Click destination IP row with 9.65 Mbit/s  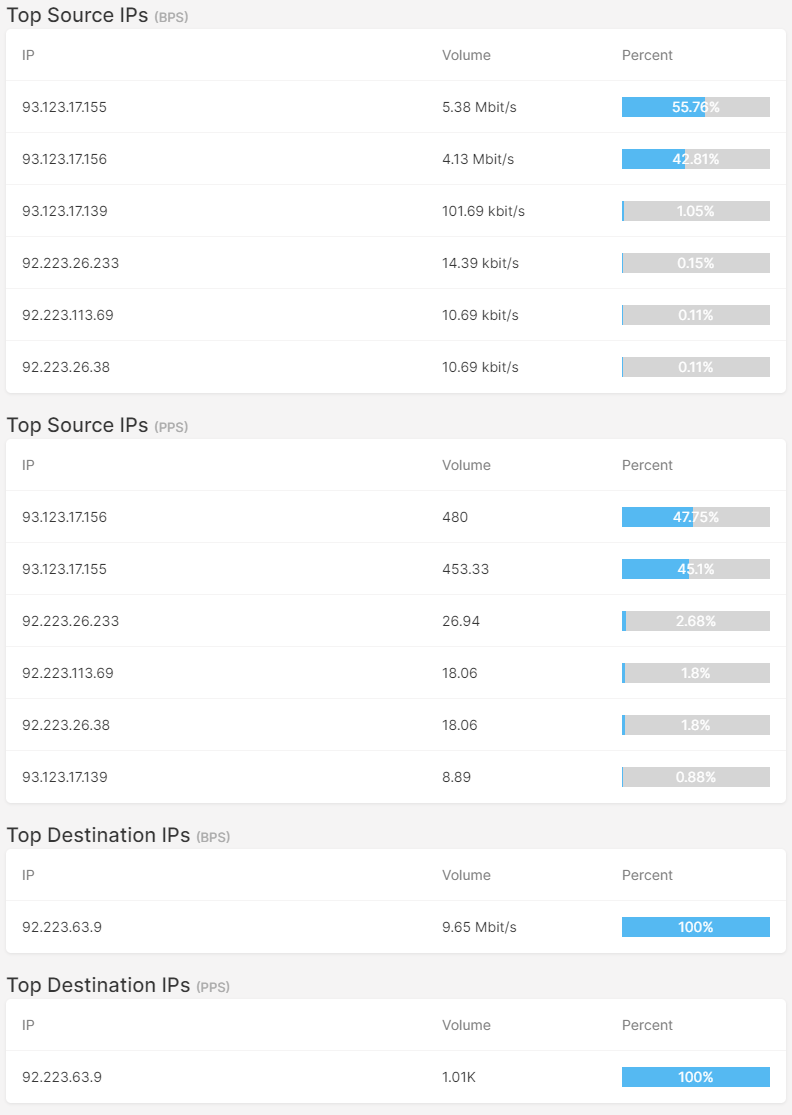pos(396,927)
